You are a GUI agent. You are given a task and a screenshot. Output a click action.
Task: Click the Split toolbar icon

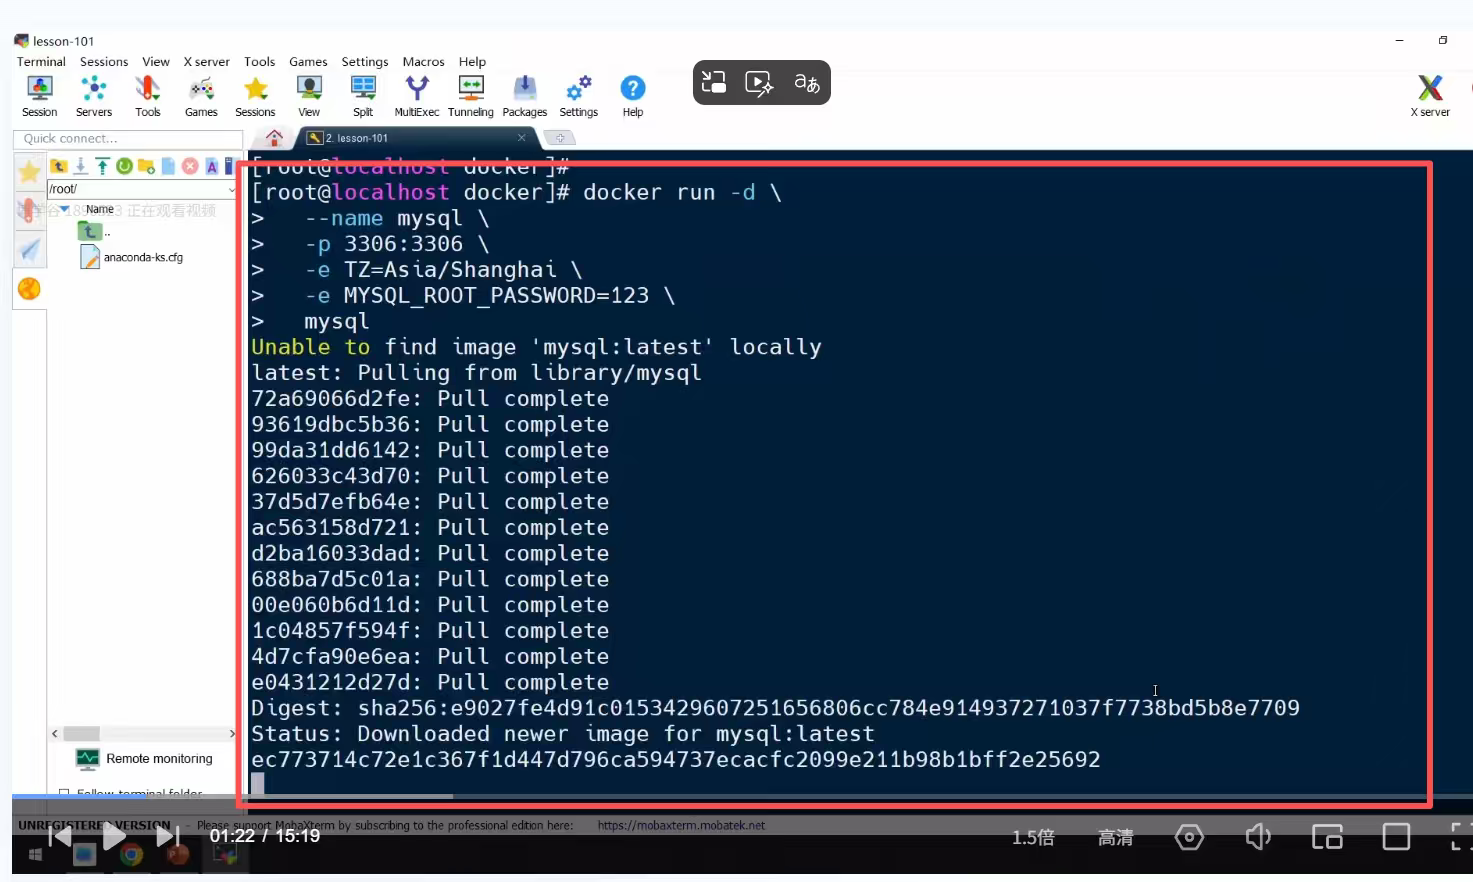(x=363, y=97)
